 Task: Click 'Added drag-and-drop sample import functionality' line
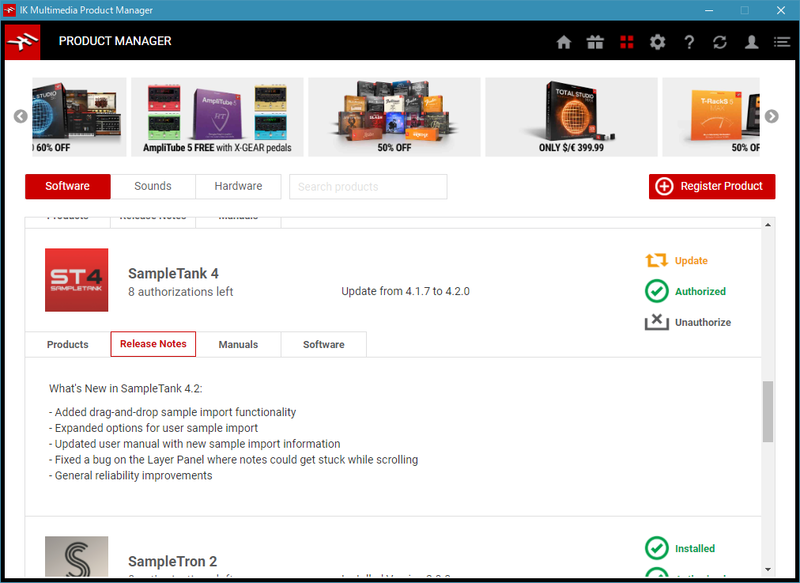tap(172, 412)
